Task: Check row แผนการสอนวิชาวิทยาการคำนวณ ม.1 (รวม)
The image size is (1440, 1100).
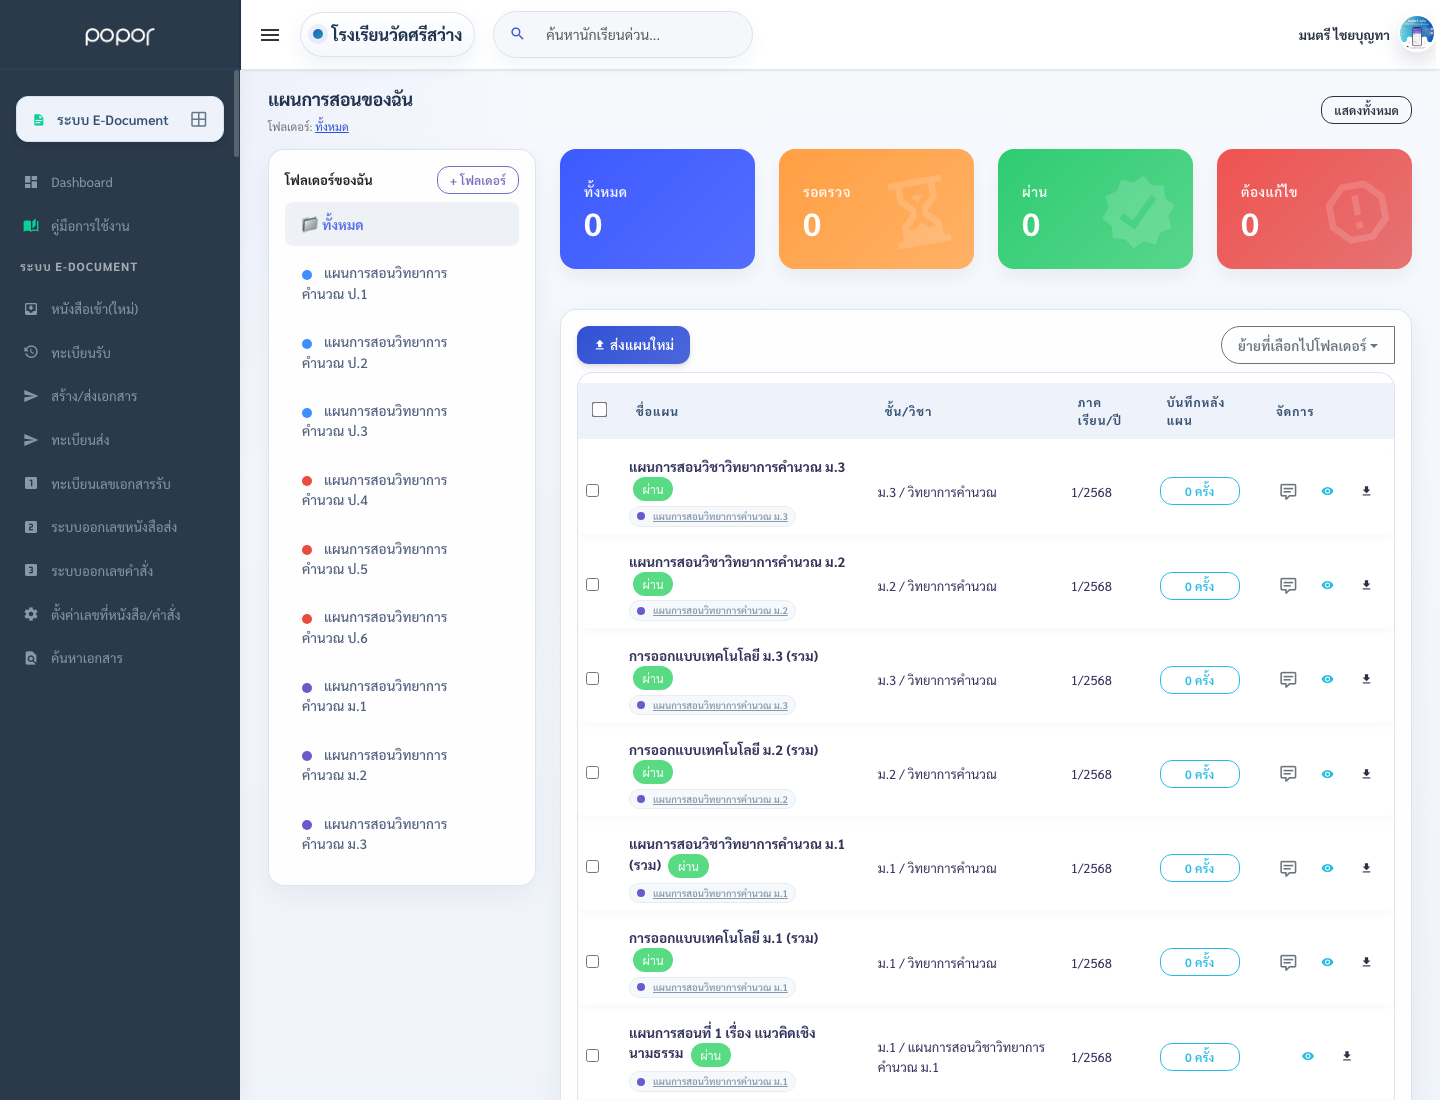Action: tap(593, 866)
